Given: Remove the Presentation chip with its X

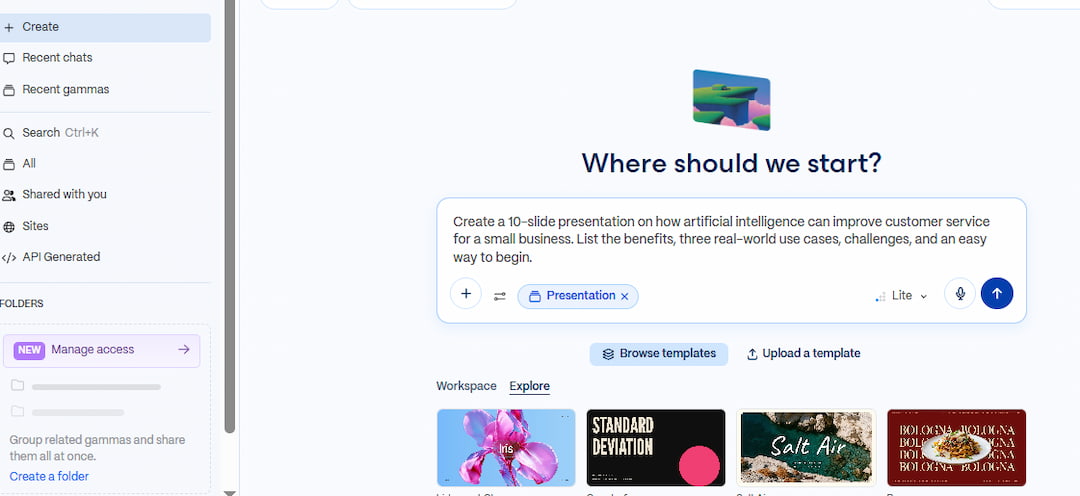Looking at the screenshot, I should (625, 296).
